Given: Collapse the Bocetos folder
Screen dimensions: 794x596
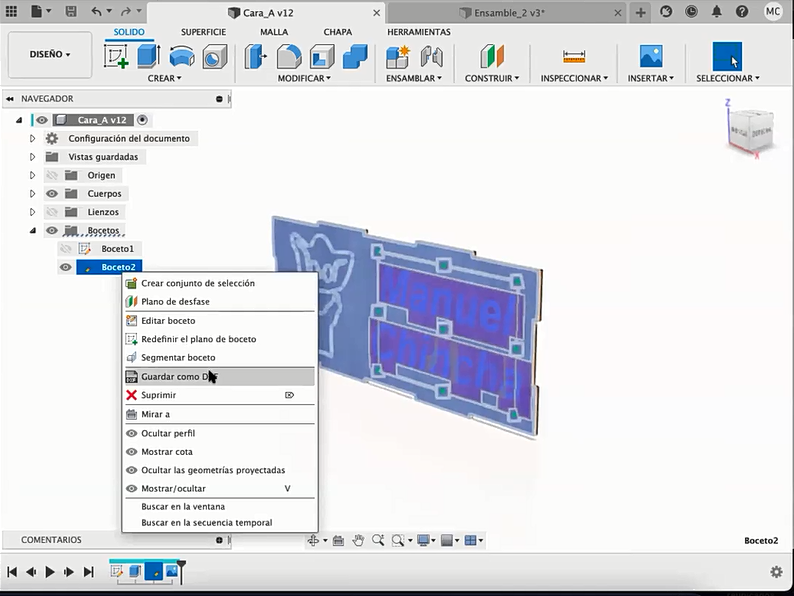Looking at the screenshot, I should pos(33,230).
